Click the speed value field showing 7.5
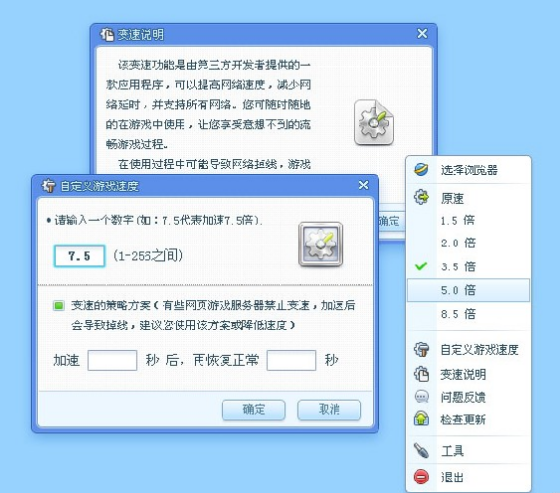Screen dimensions: 560x493 (79, 256)
